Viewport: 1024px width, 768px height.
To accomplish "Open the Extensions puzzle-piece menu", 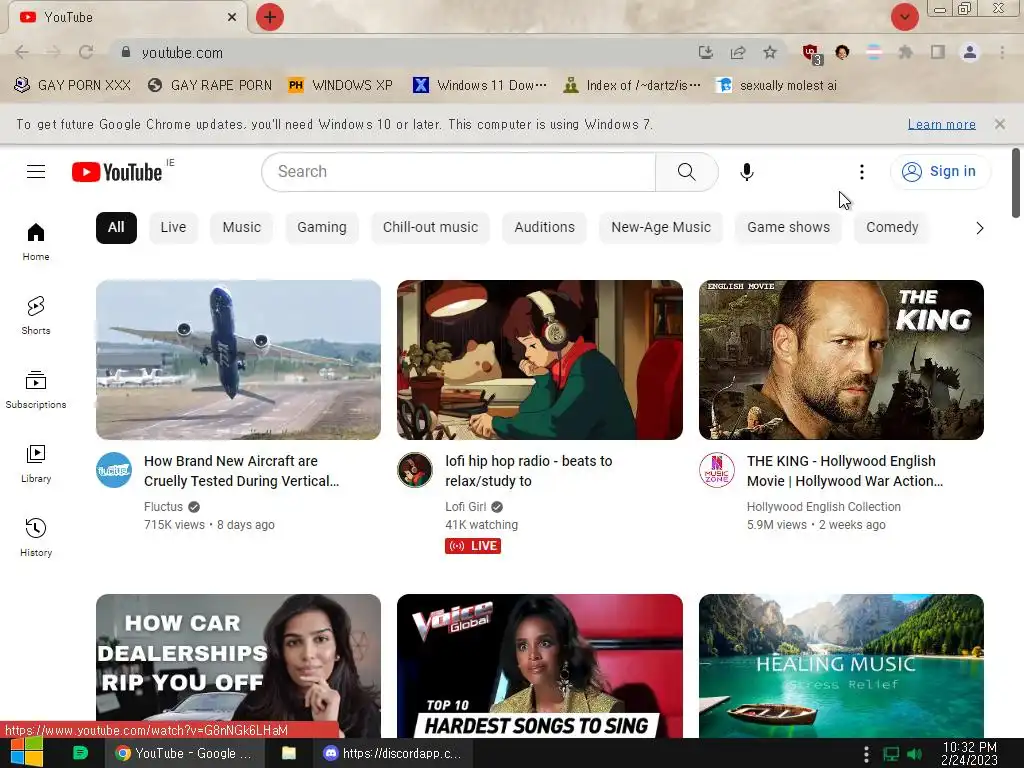I will pos(905,52).
